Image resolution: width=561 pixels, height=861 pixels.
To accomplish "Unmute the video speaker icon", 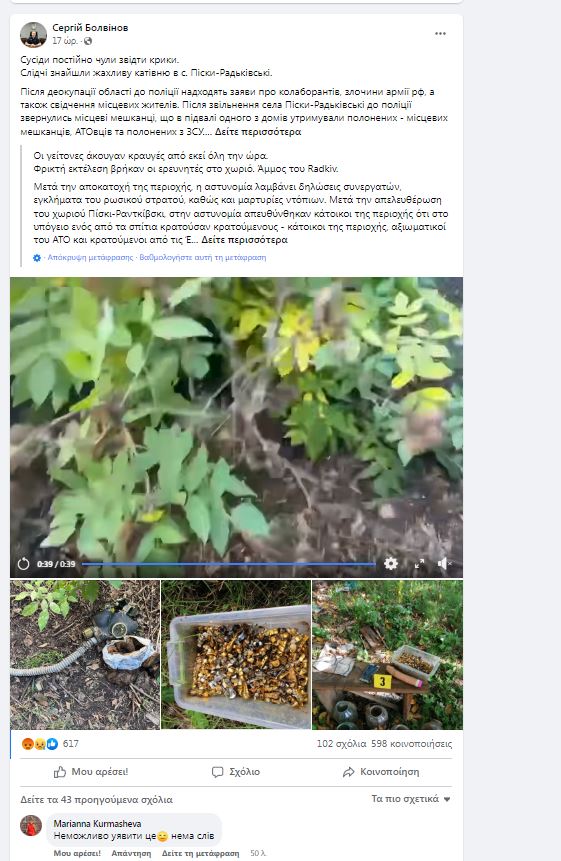I will coord(444,563).
